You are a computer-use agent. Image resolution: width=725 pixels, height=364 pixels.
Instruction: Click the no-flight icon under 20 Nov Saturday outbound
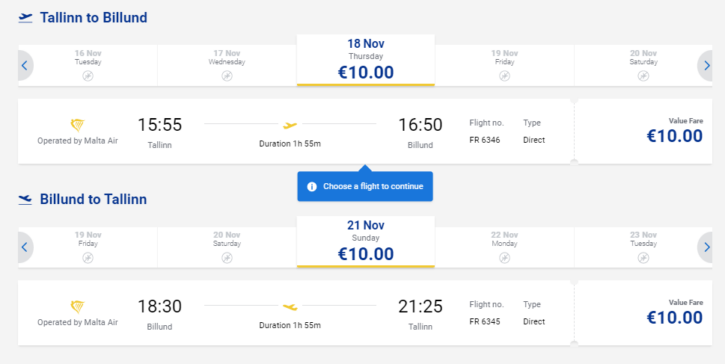643,76
